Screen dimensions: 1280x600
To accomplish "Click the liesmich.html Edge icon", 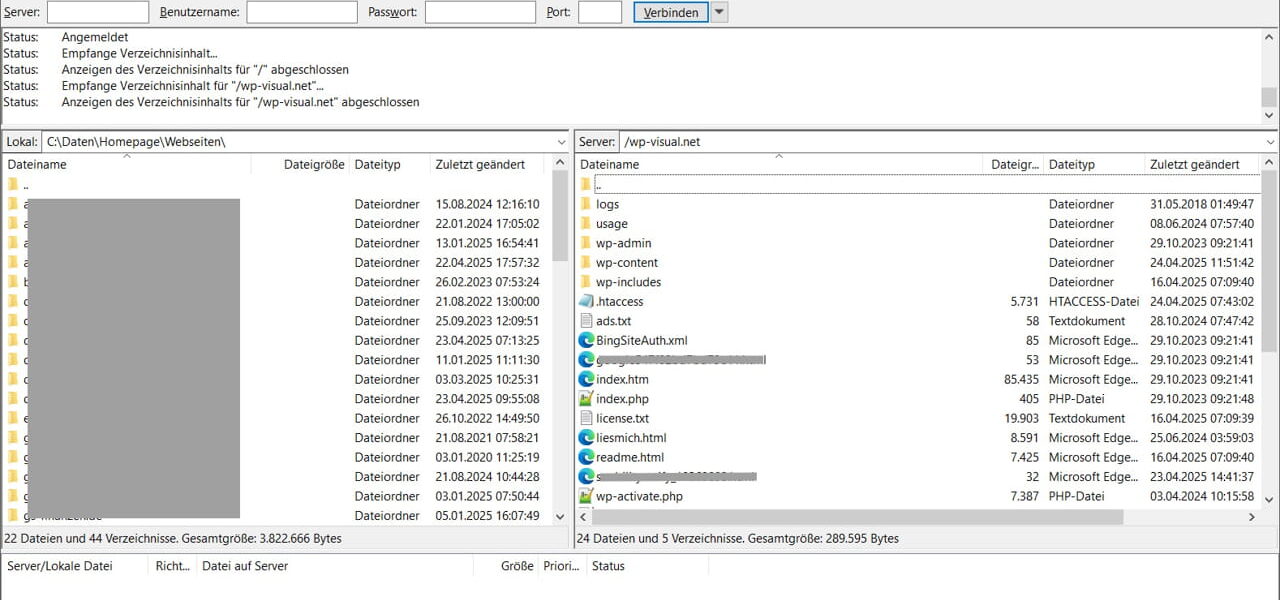I will point(586,438).
